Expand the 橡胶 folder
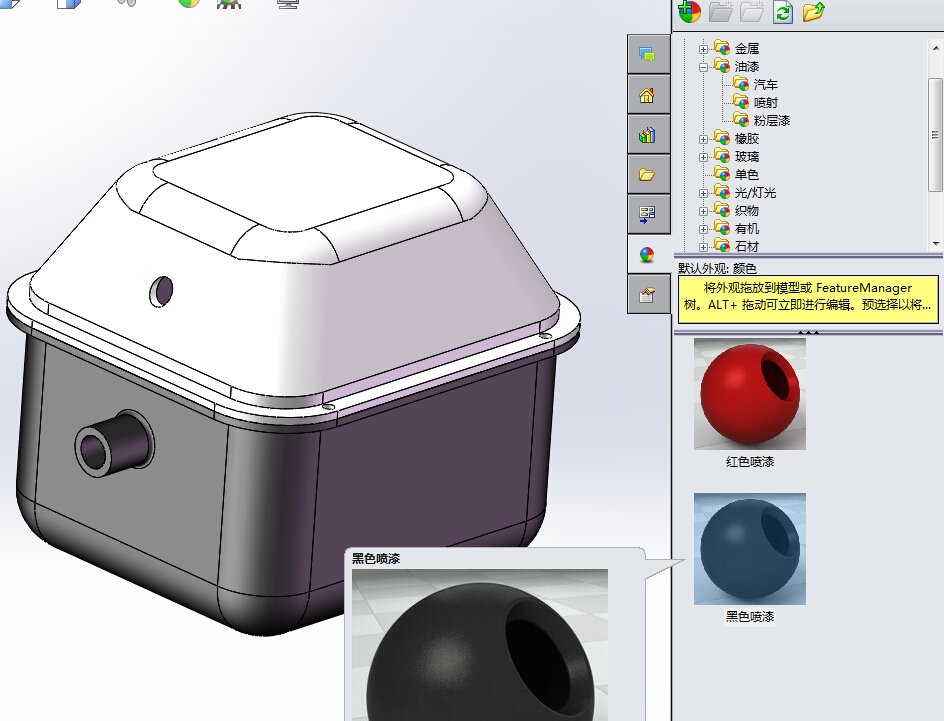 click(x=703, y=139)
